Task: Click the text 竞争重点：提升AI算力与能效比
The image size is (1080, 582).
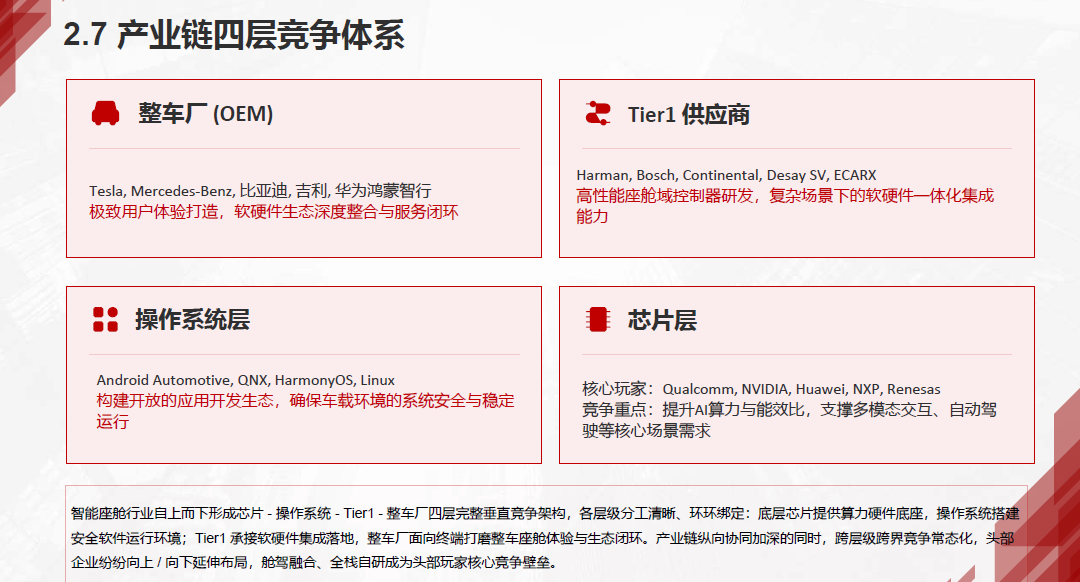Action: [x=693, y=410]
